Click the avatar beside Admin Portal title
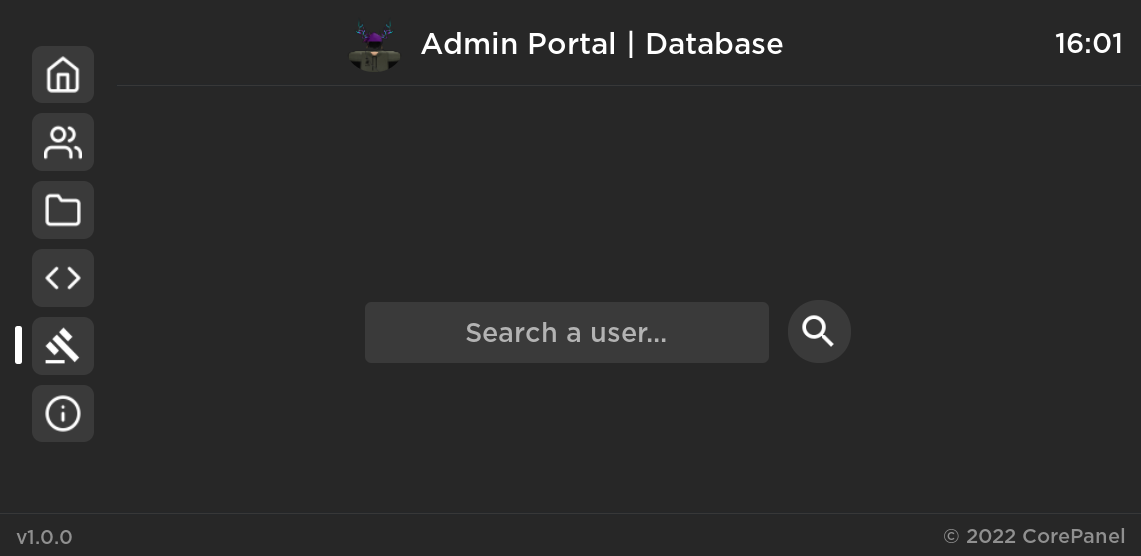The image size is (1141, 556). (x=374, y=46)
